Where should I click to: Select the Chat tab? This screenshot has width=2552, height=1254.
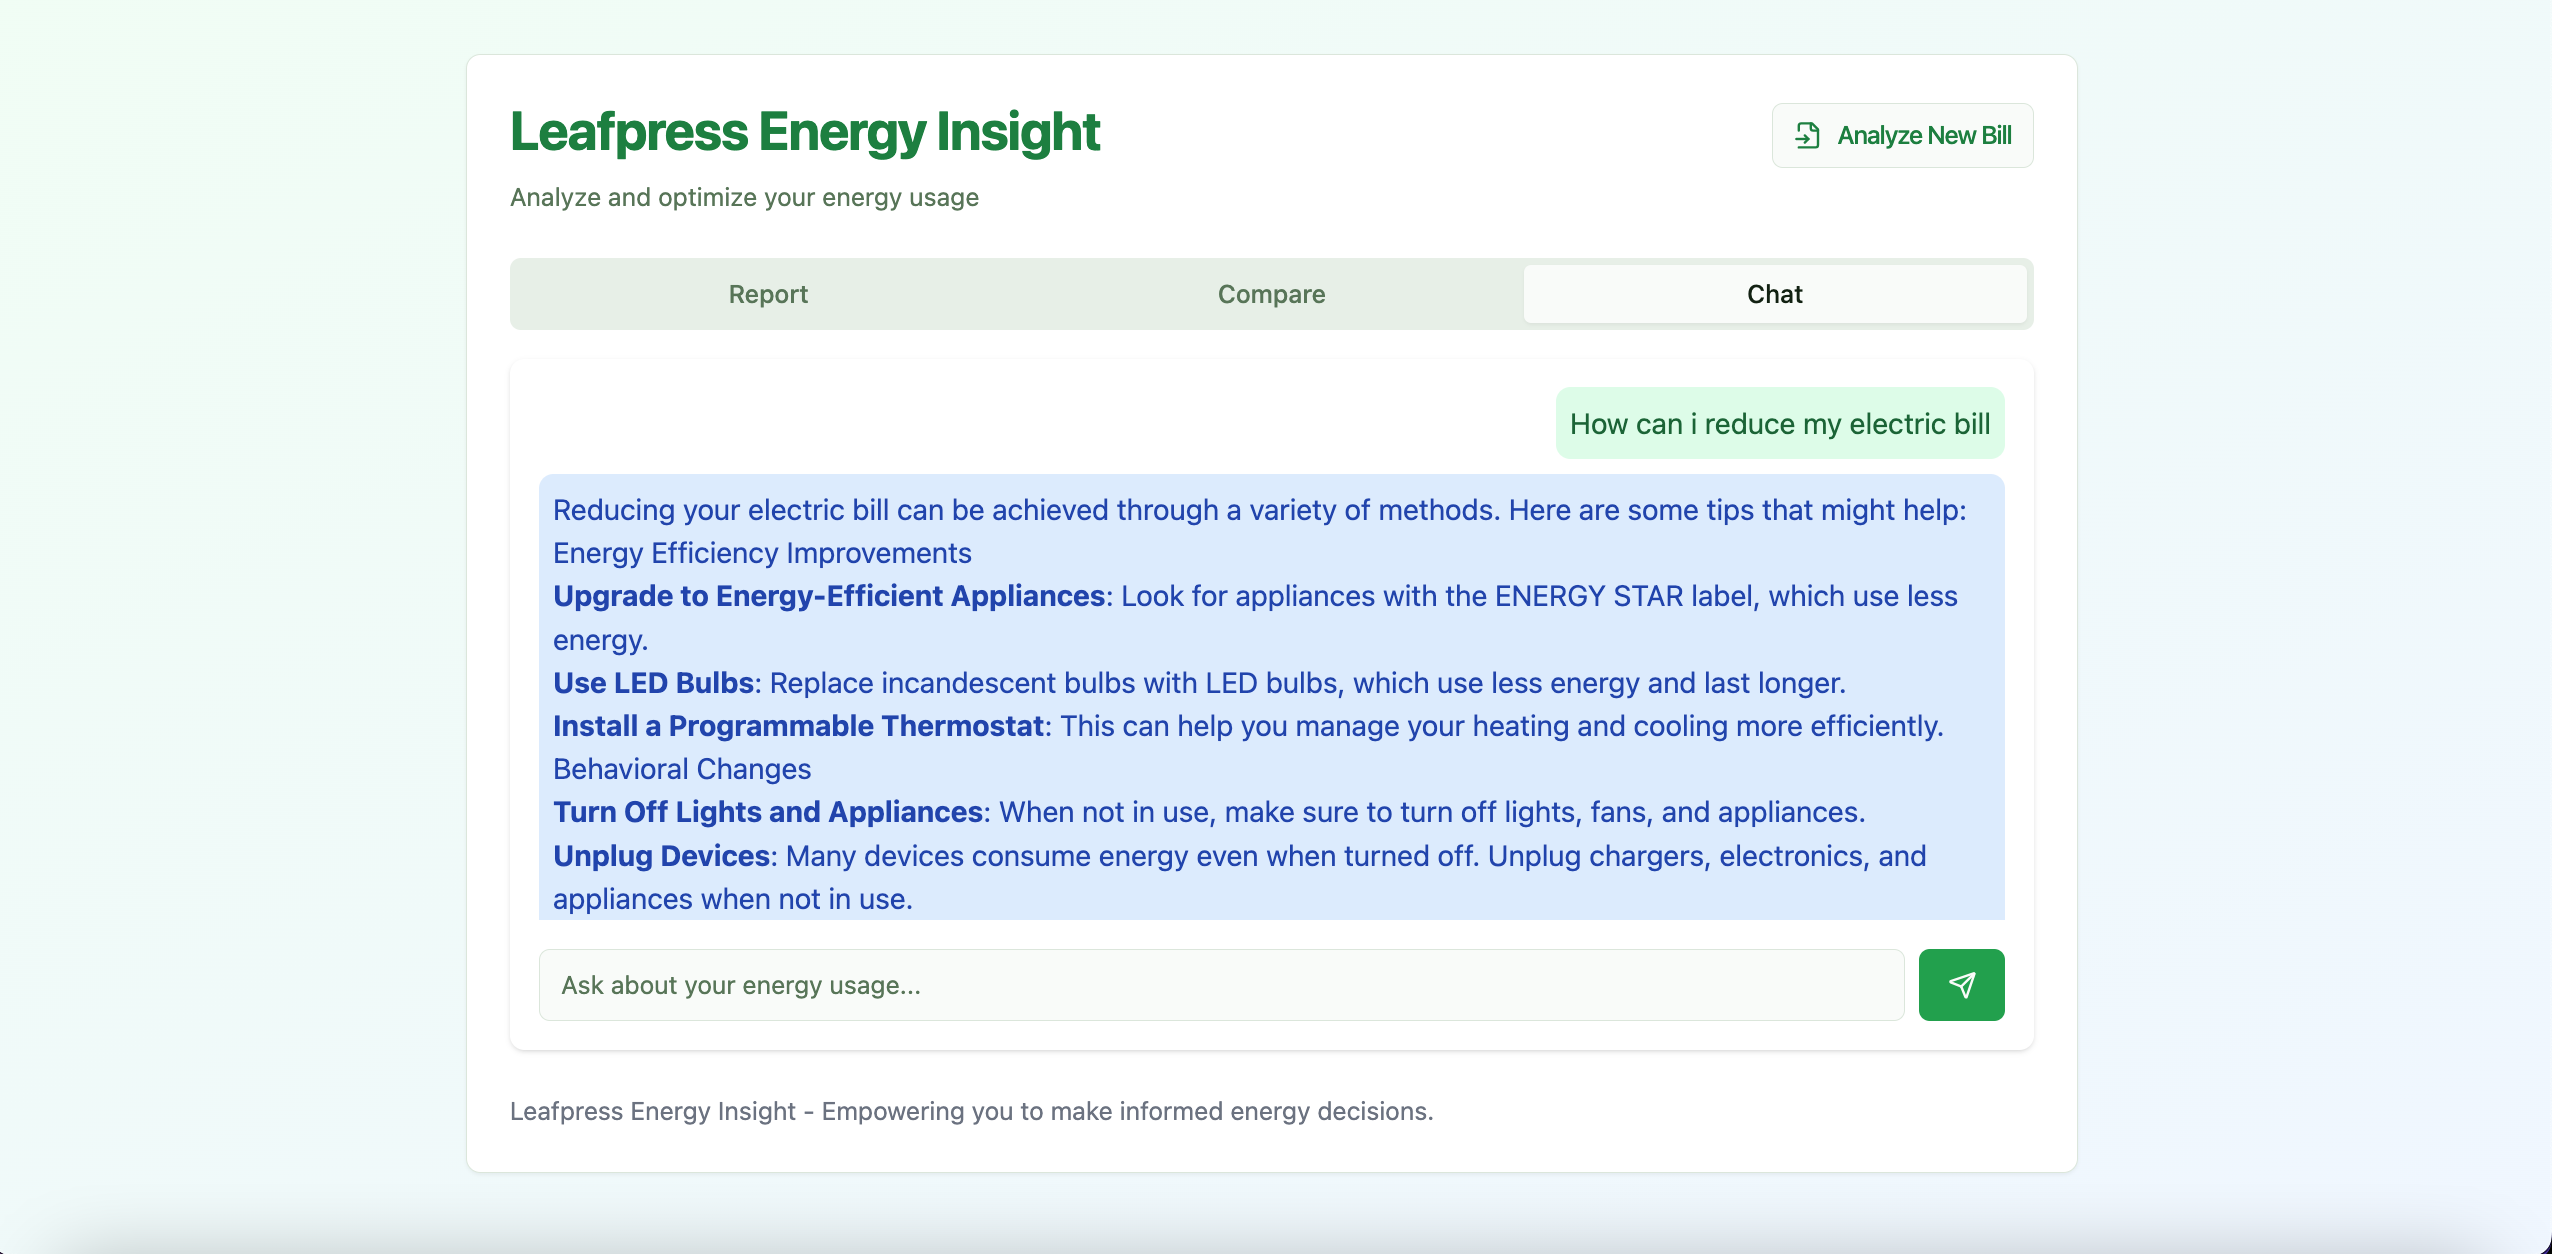[x=1774, y=294]
